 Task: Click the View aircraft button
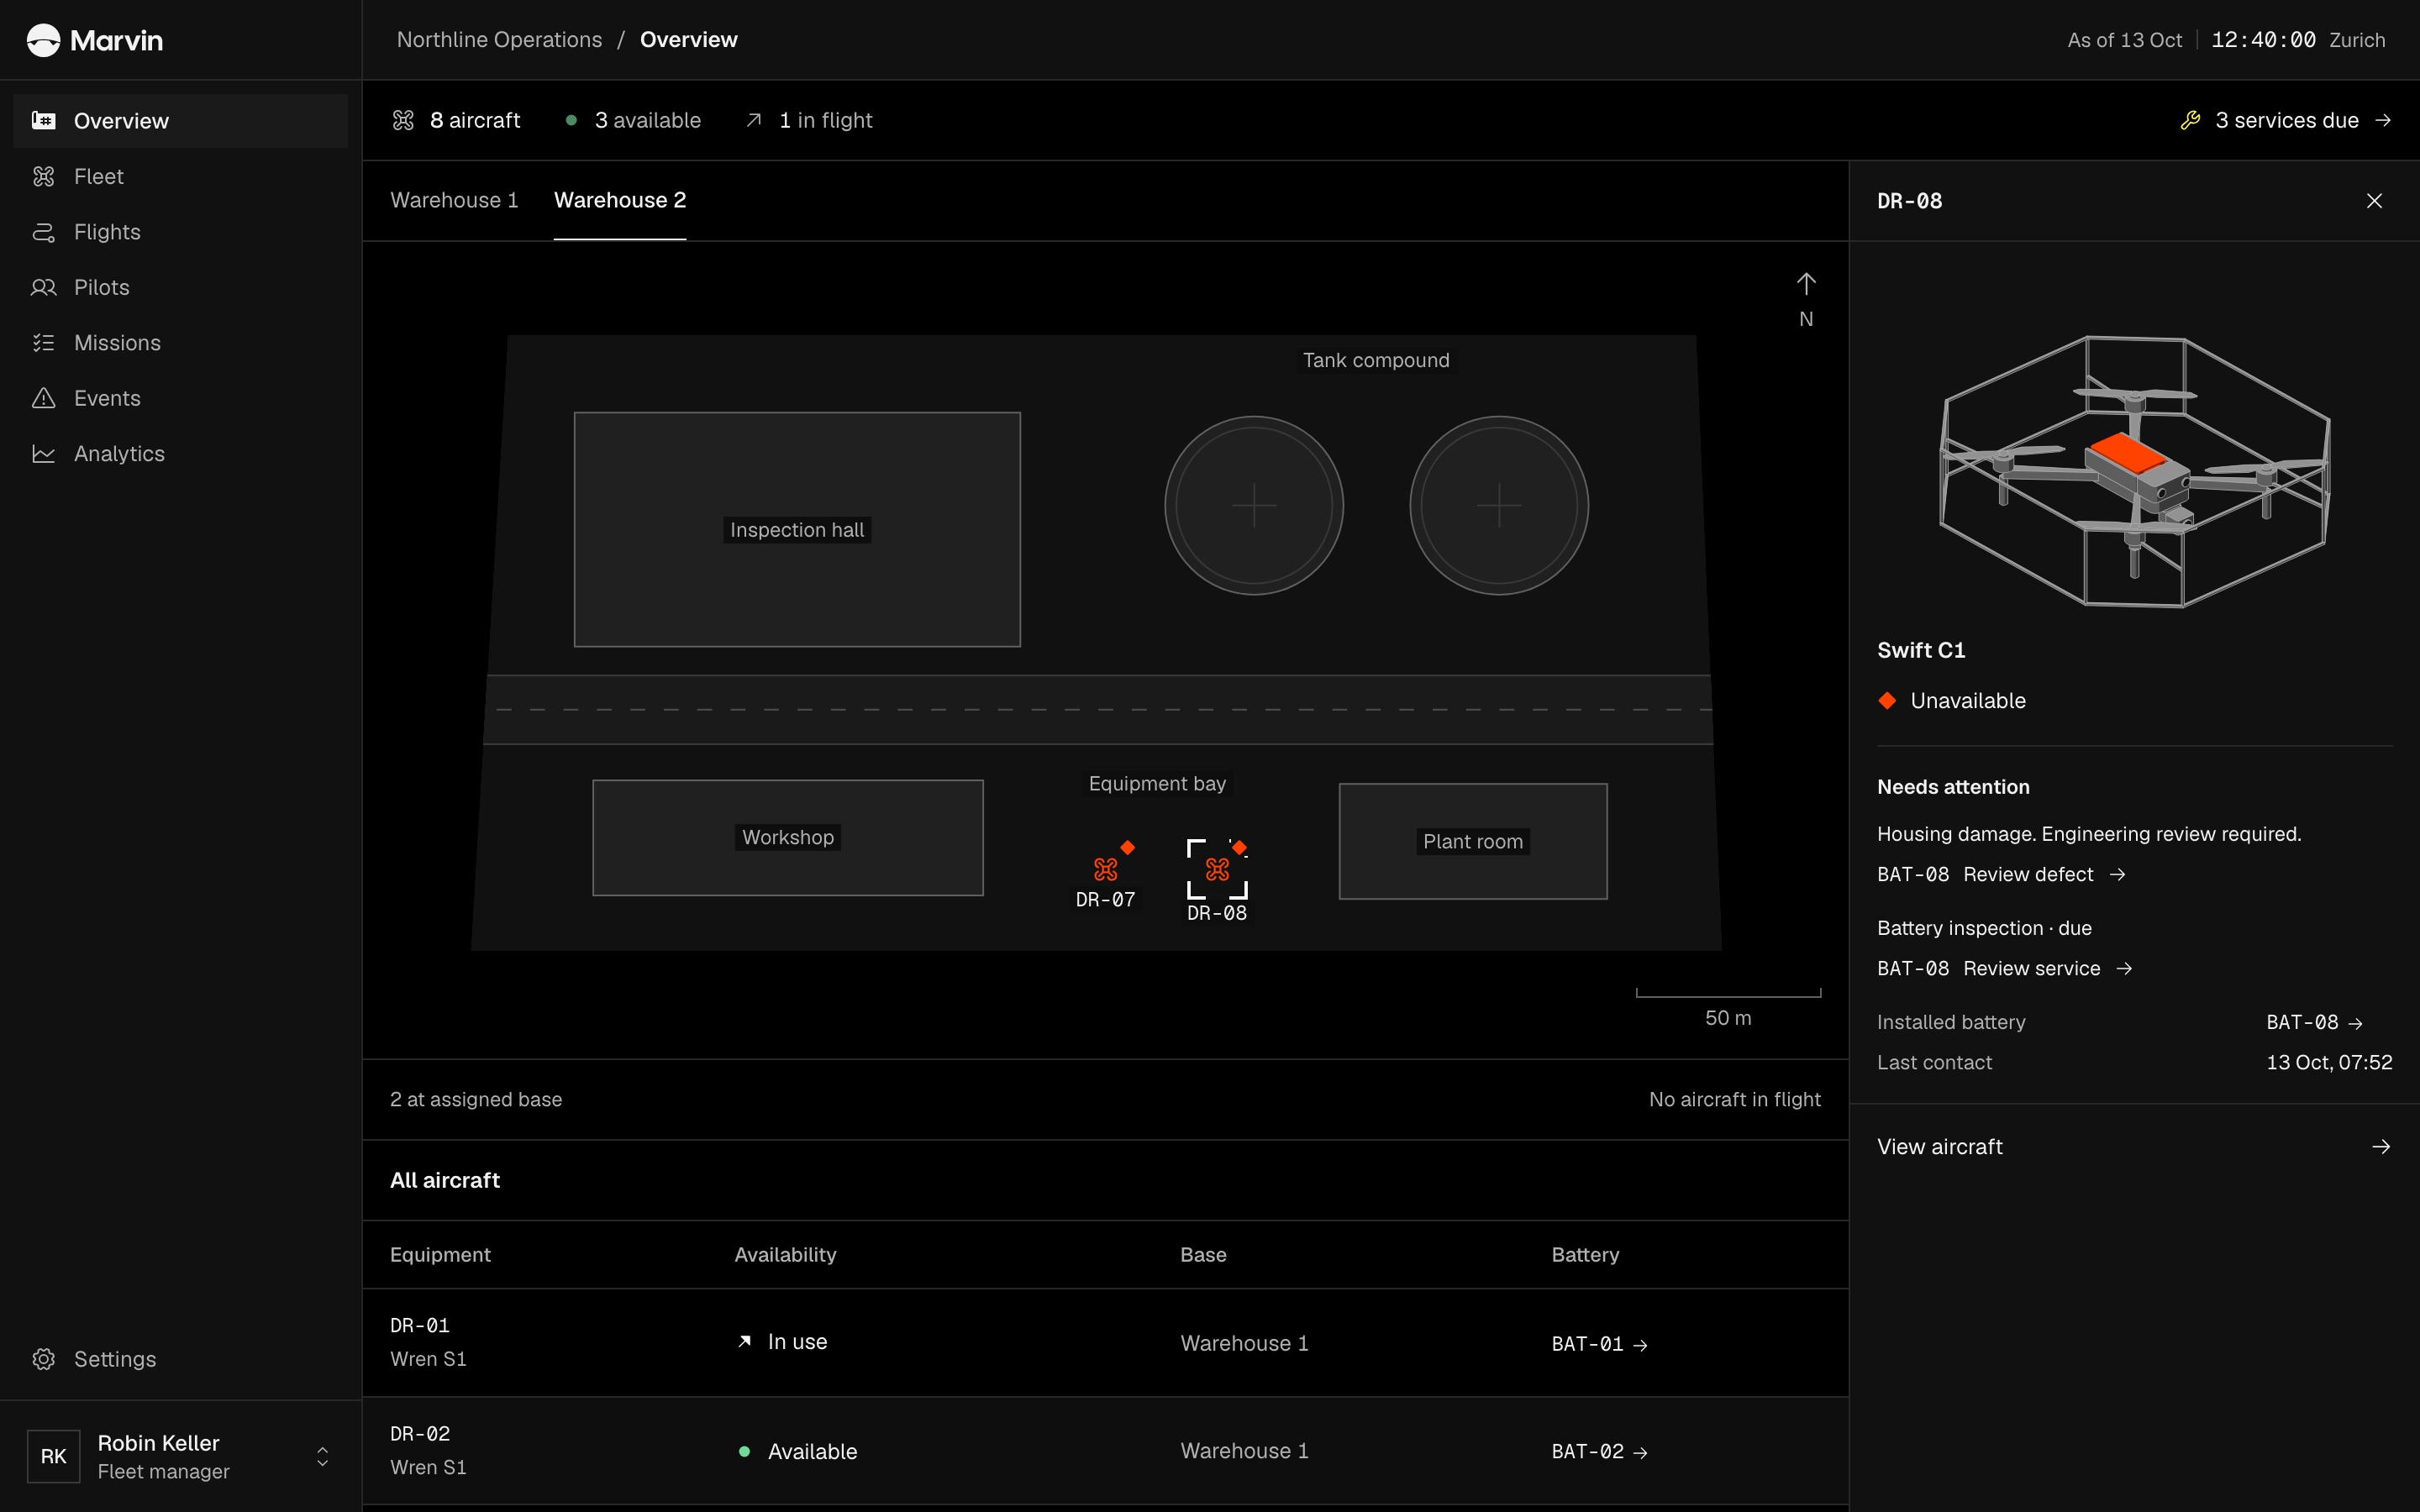[2134, 1147]
